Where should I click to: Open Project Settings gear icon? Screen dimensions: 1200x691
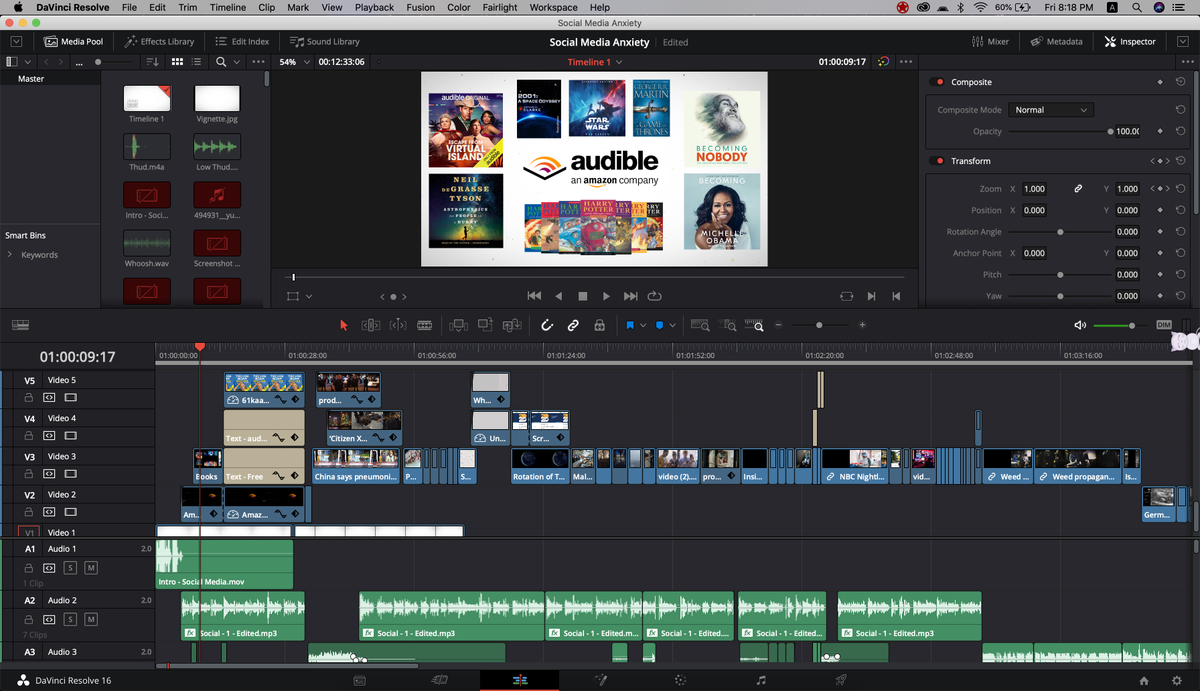pos(1177,680)
